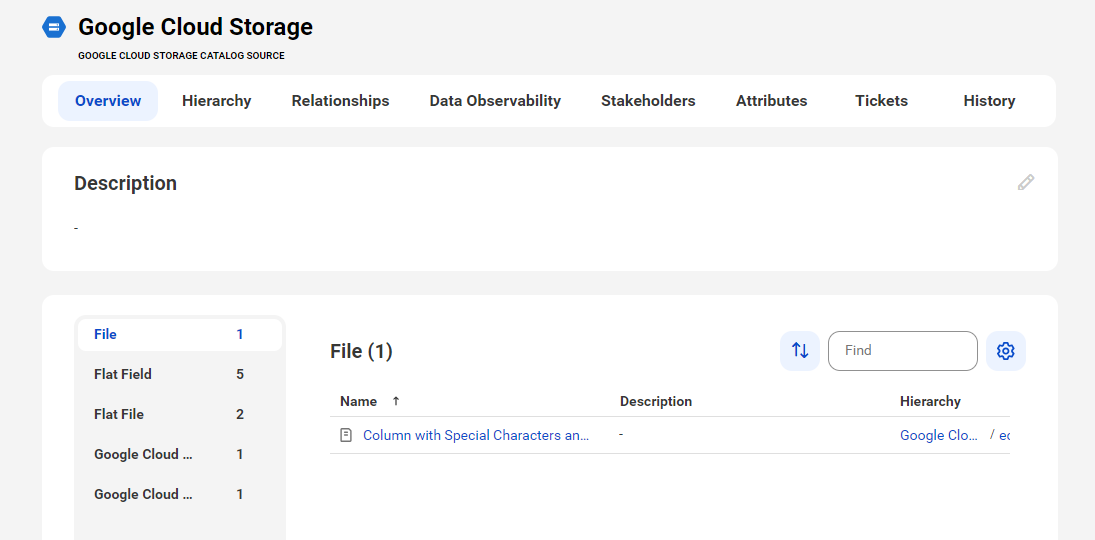The height and width of the screenshot is (540, 1095).
Task: Click the Hierarchy column header
Action: (x=930, y=402)
